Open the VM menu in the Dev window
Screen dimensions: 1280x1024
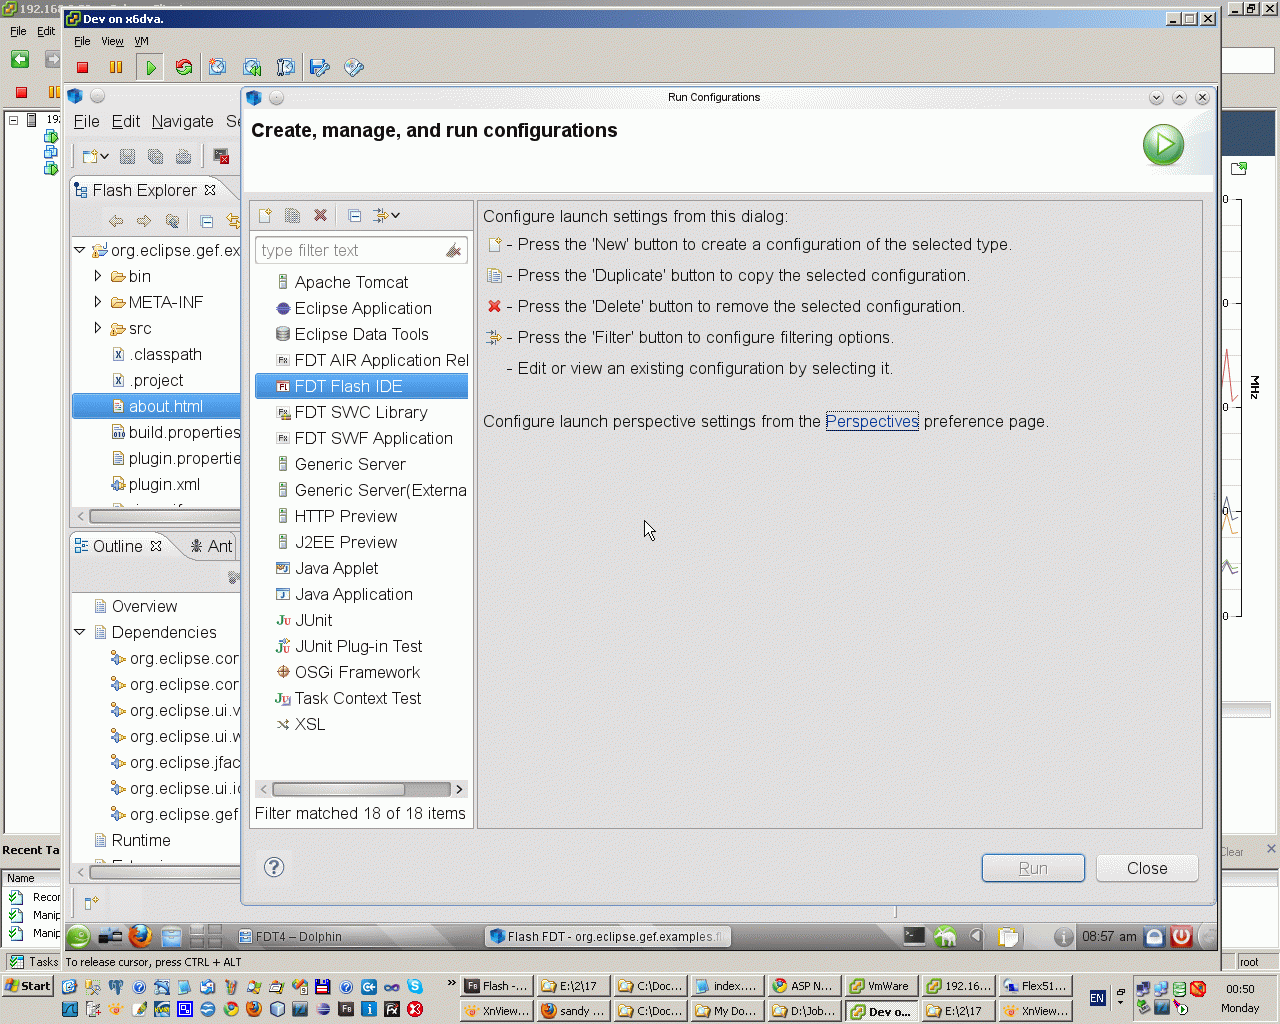click(x=141, y=41)
